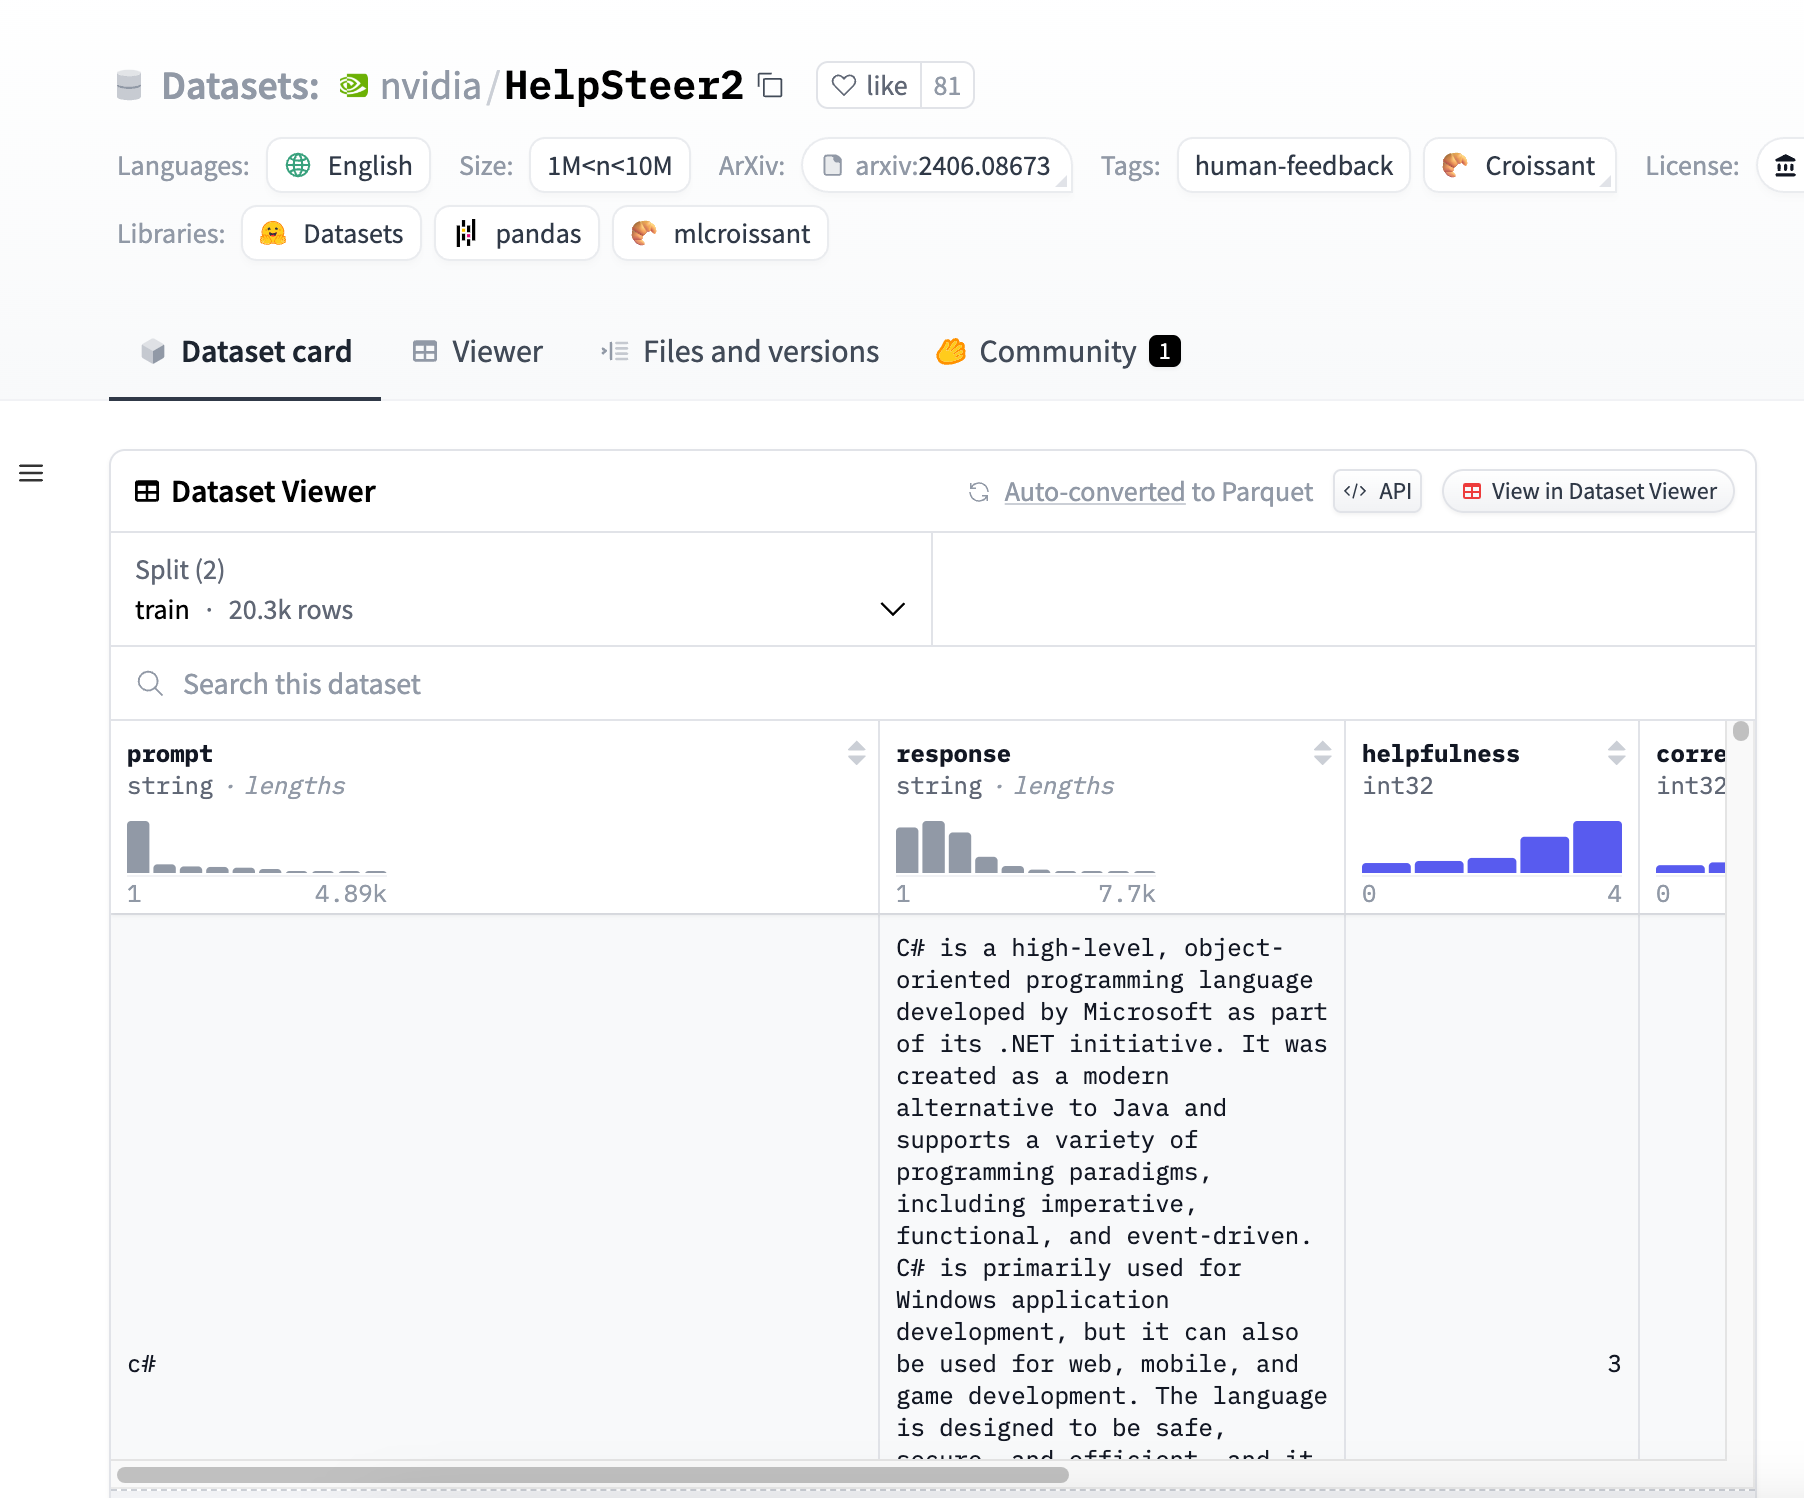Open the hamburger sidebar menu icon
The height and width of the screenshot is (1498, 1804).
pos(31,473)
